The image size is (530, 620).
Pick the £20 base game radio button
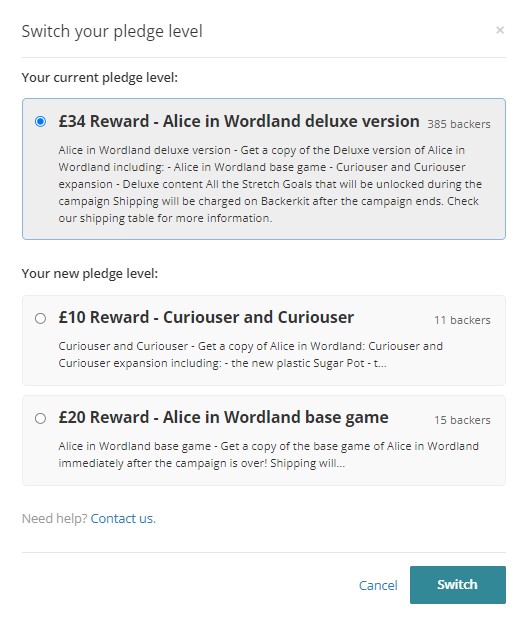click(x=40, y=418)
